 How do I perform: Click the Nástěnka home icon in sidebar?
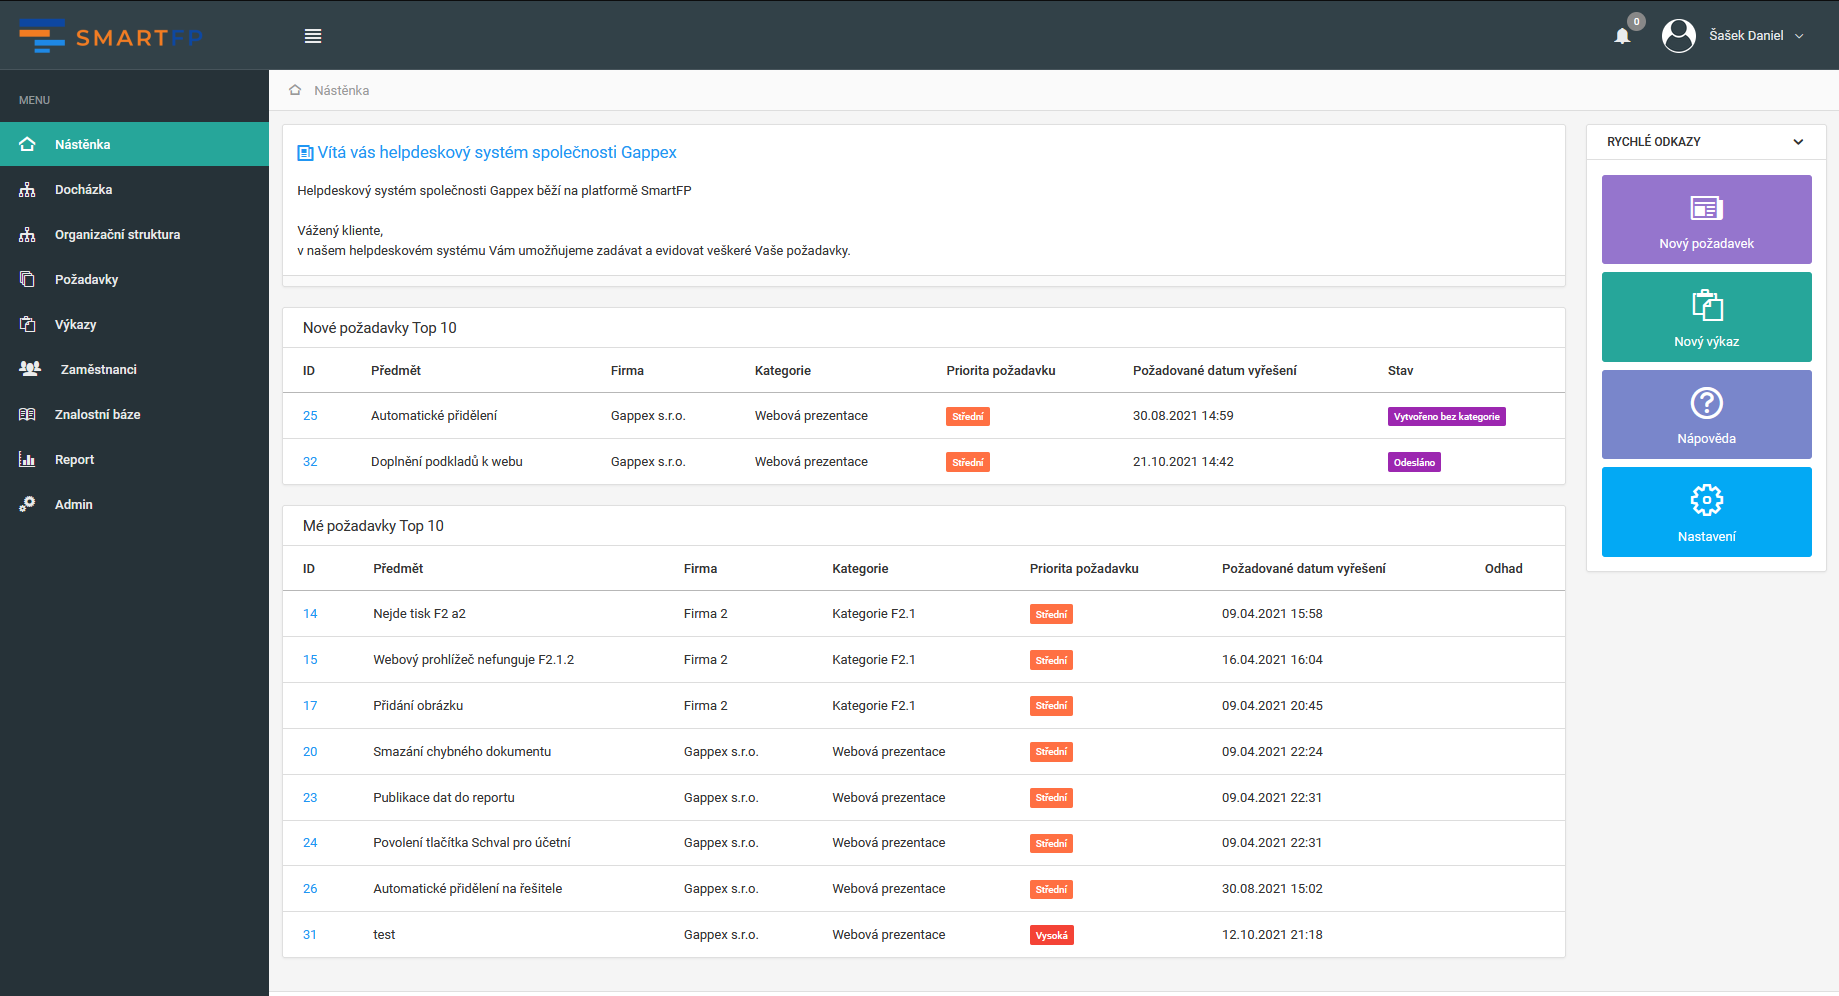tap(27, 144)
